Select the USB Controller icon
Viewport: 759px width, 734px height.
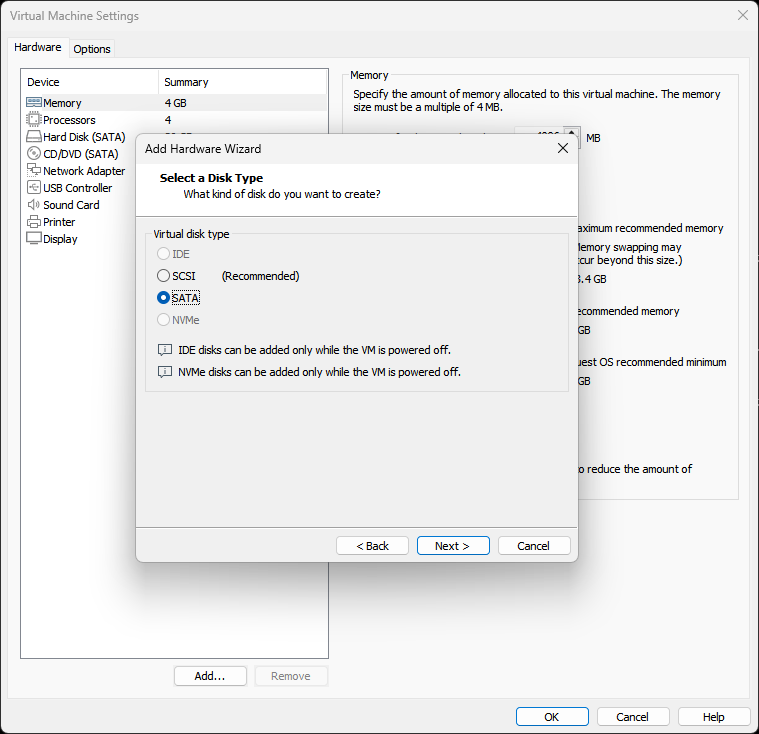coord(33,188)
